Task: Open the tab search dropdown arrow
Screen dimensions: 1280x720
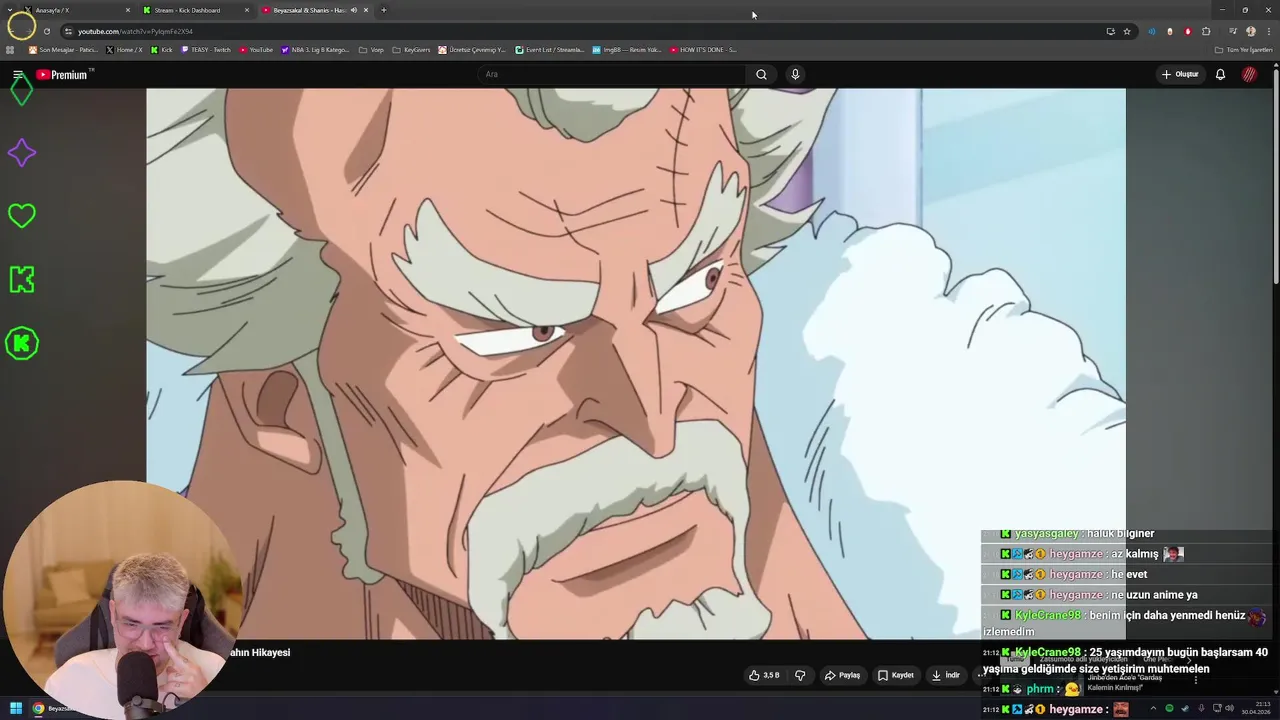Action: click(10, 10)
